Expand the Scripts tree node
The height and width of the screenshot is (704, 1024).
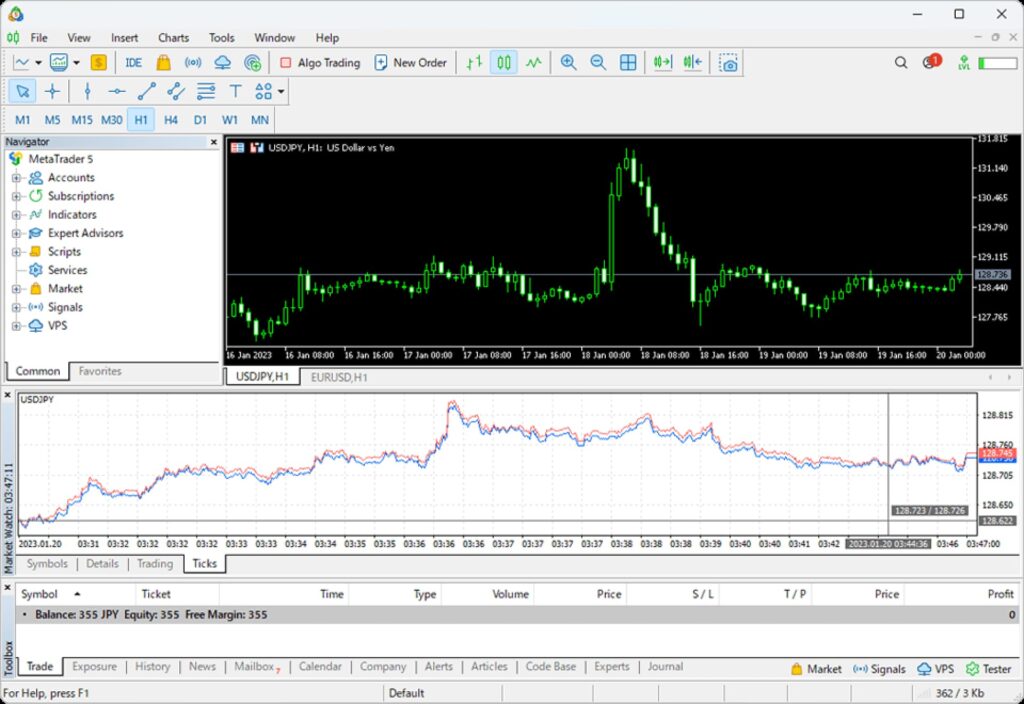tap(16, 251)
